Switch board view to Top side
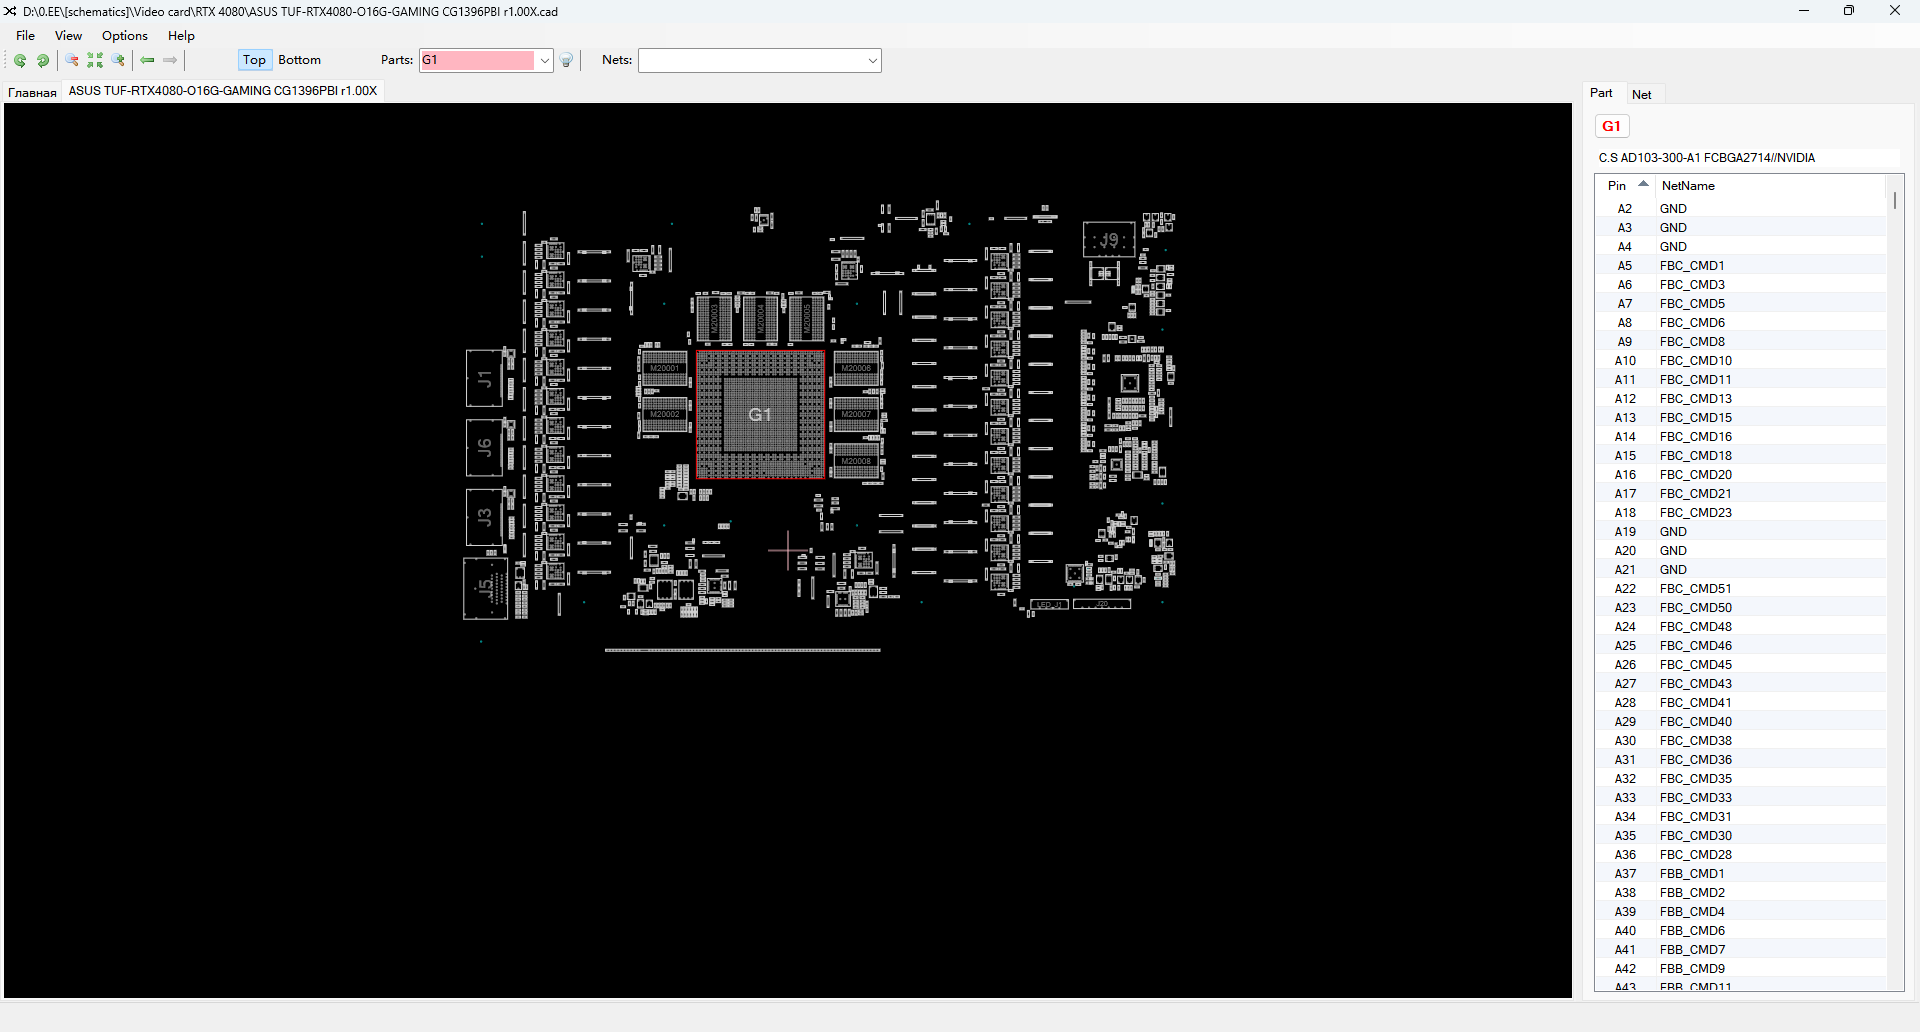 pos(255,60)
